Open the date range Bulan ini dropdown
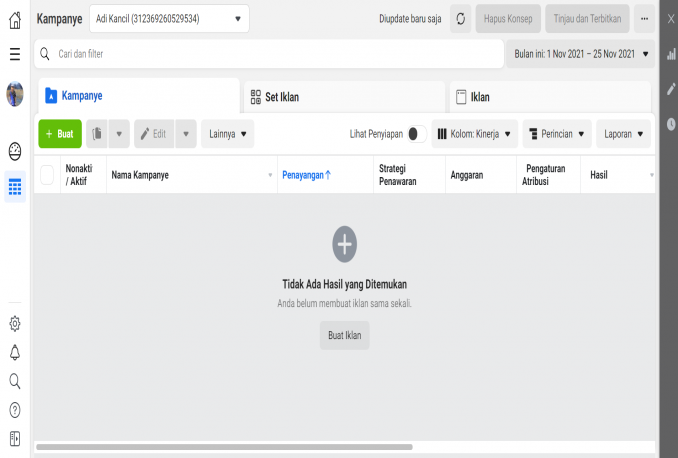The width and height of the screenshot is (678, 458). [x=580, y=54]
